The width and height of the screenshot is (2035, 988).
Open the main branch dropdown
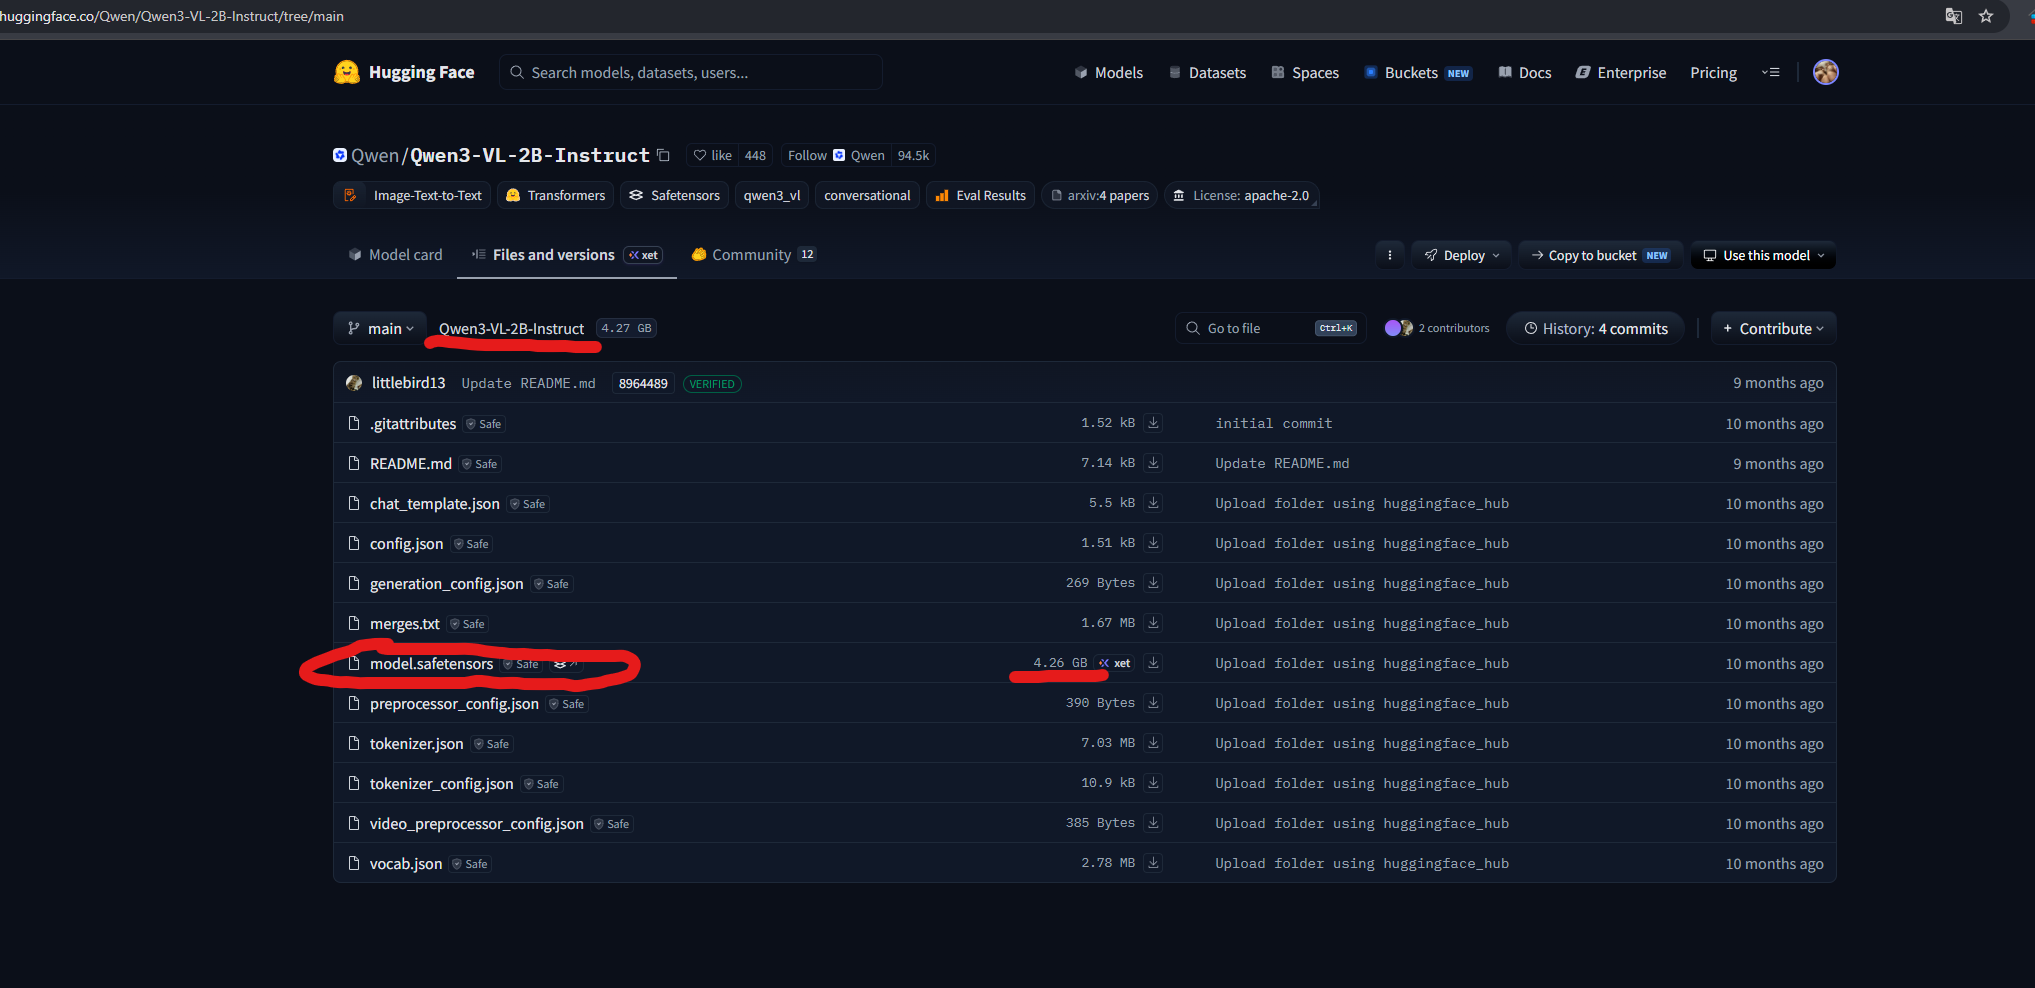point(380,328)
